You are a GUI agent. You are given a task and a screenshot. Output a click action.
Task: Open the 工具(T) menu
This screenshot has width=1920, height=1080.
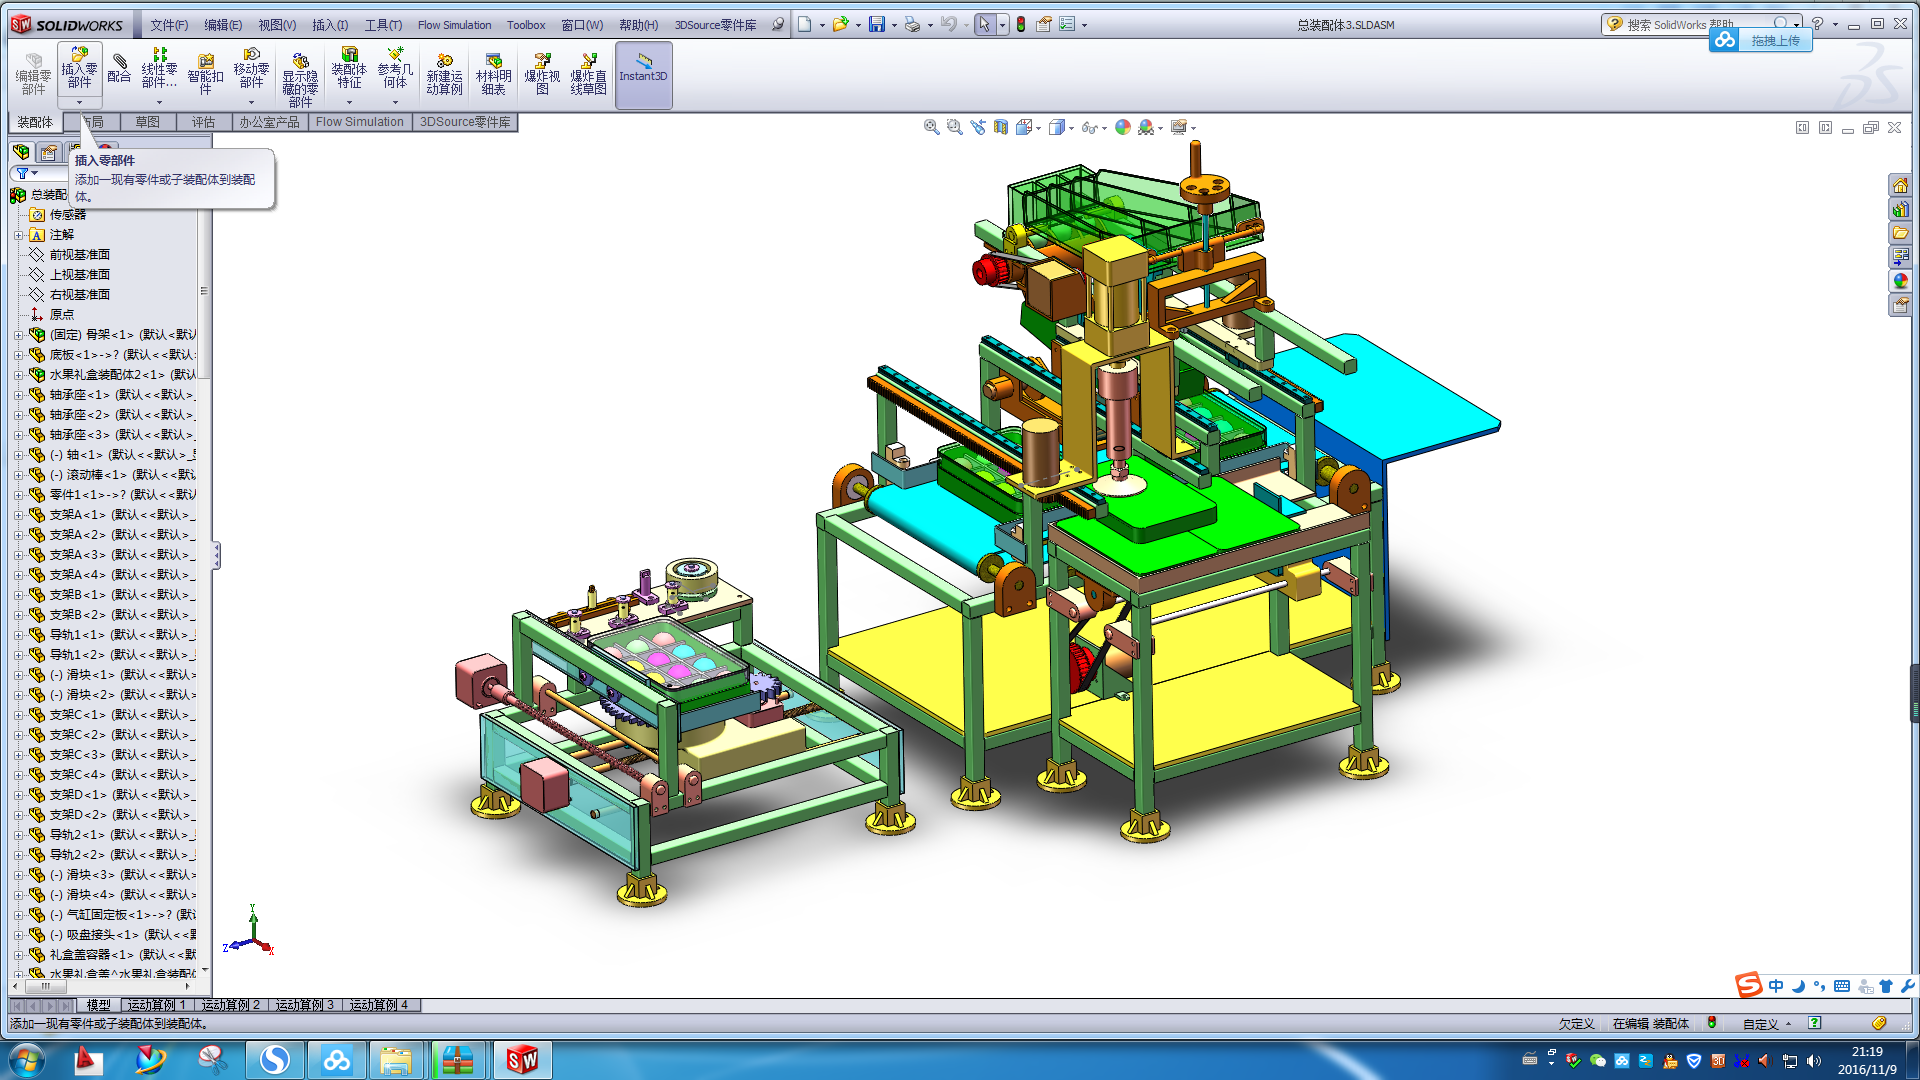coord(382,25)
